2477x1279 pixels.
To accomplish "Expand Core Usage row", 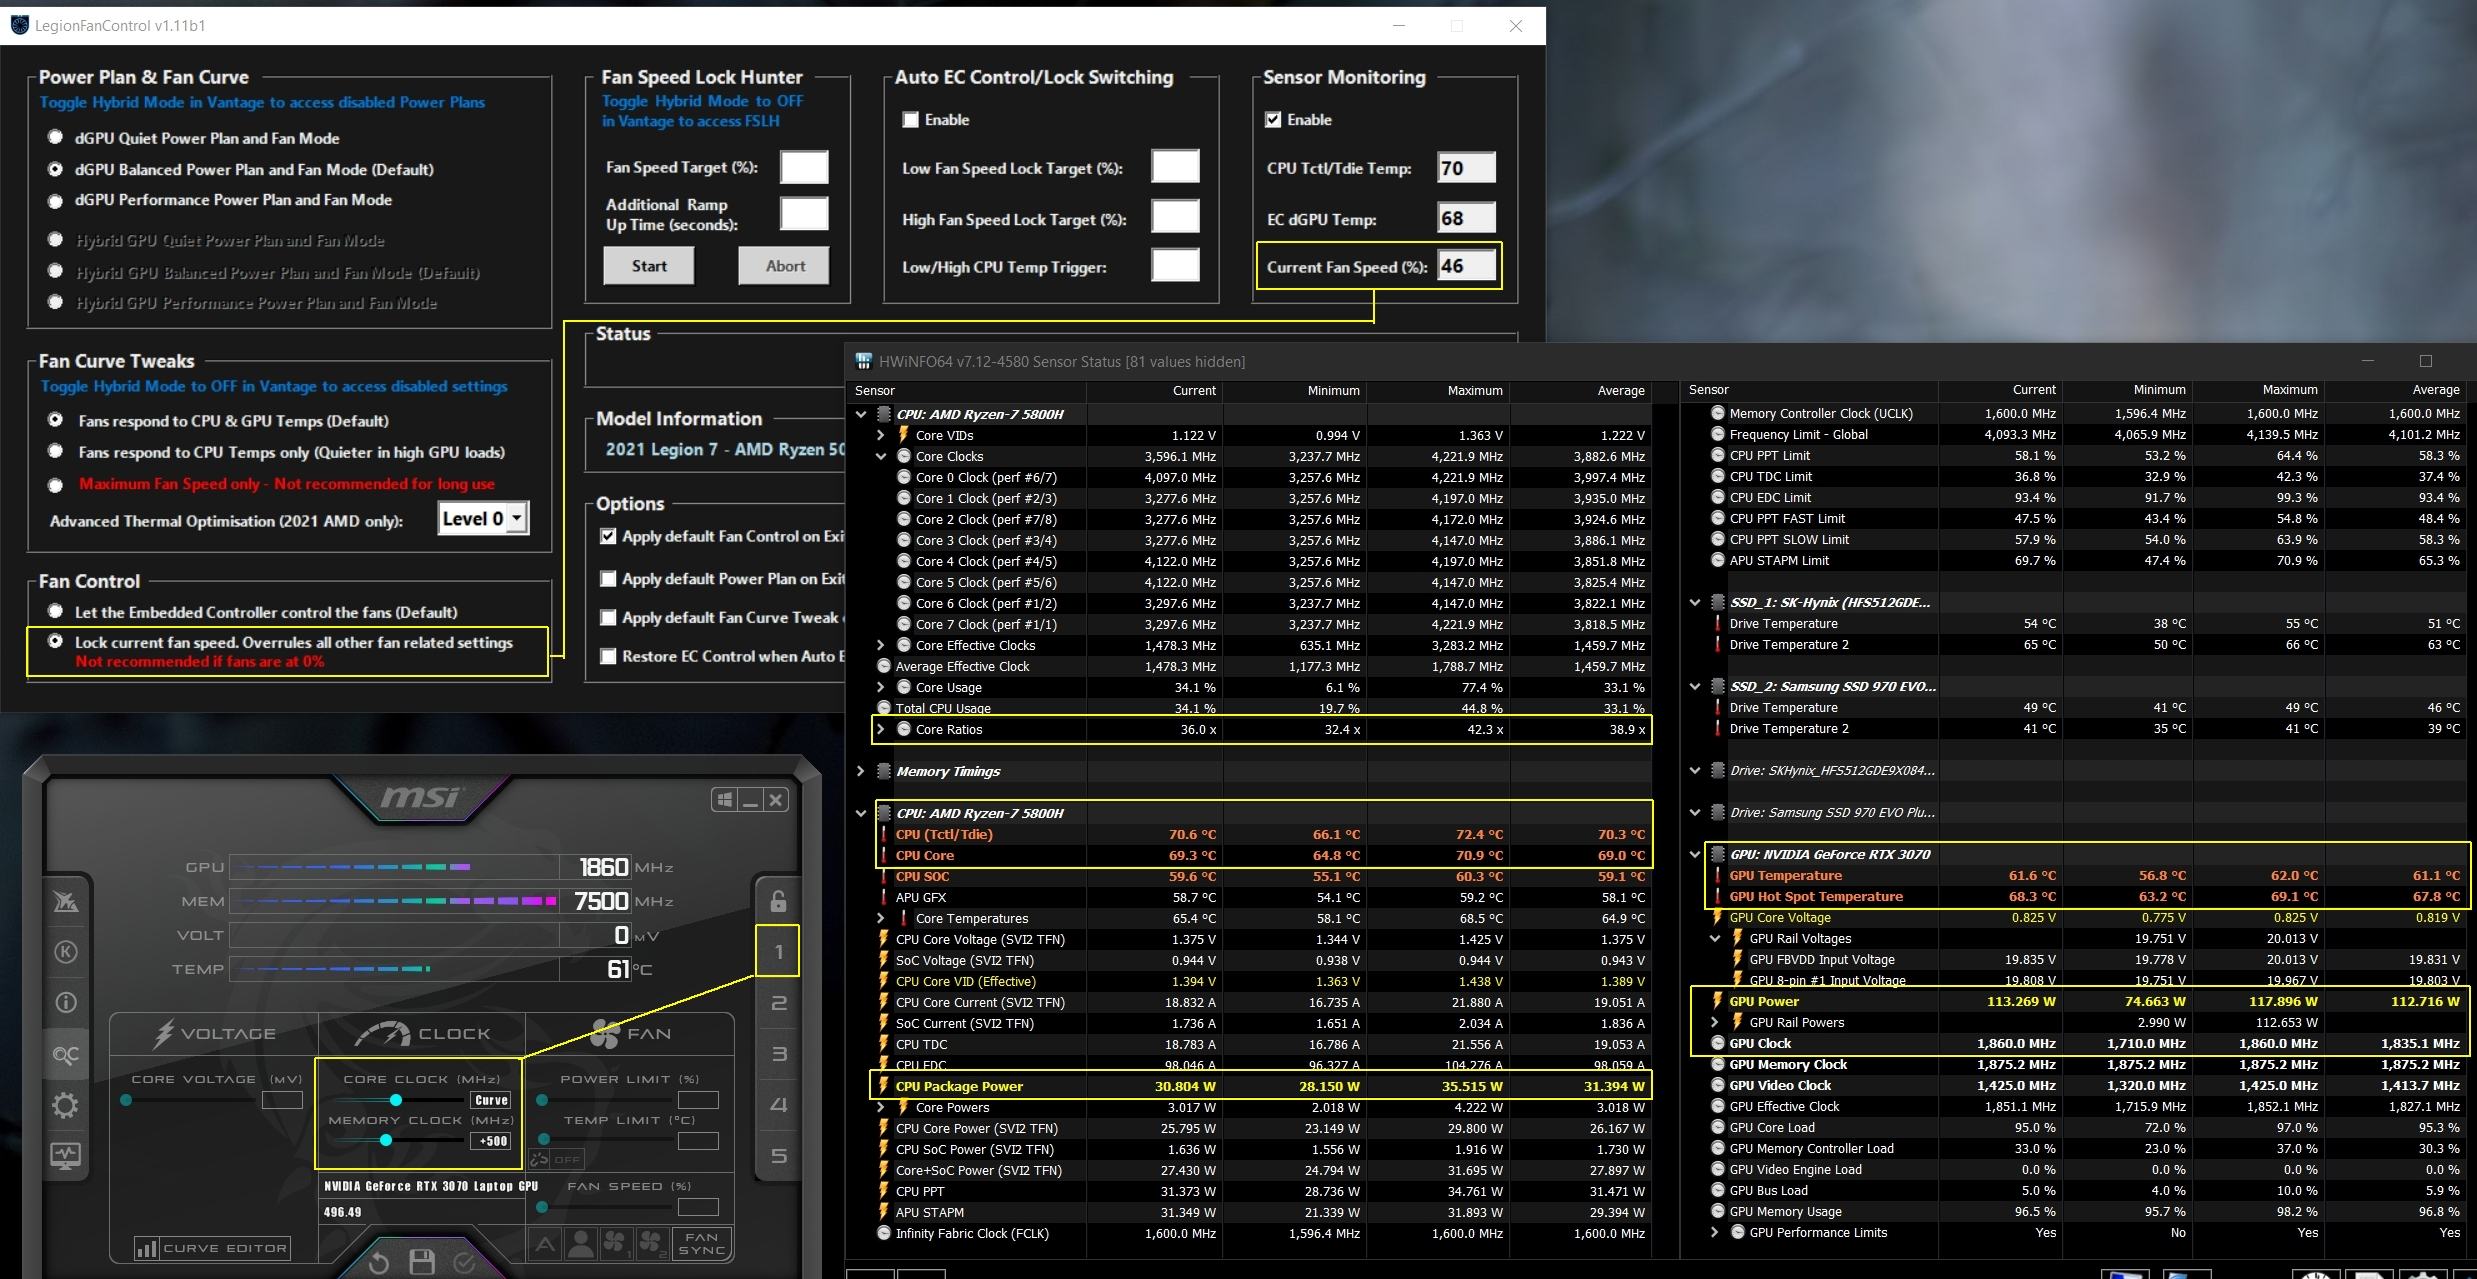I will coord(880,687).
